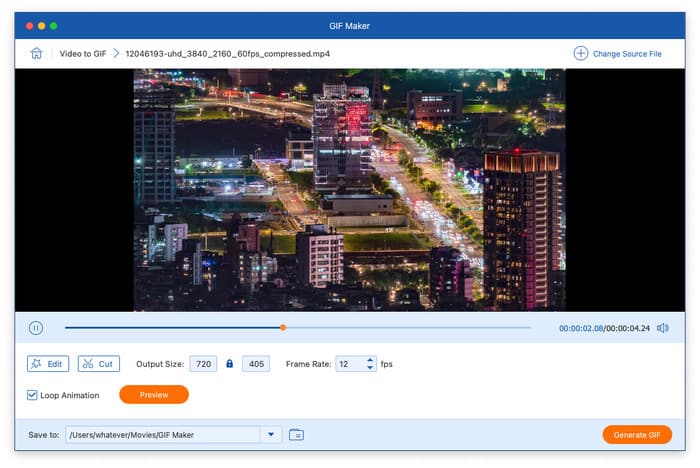Click the Frame Rate value field

click(349, 364)
